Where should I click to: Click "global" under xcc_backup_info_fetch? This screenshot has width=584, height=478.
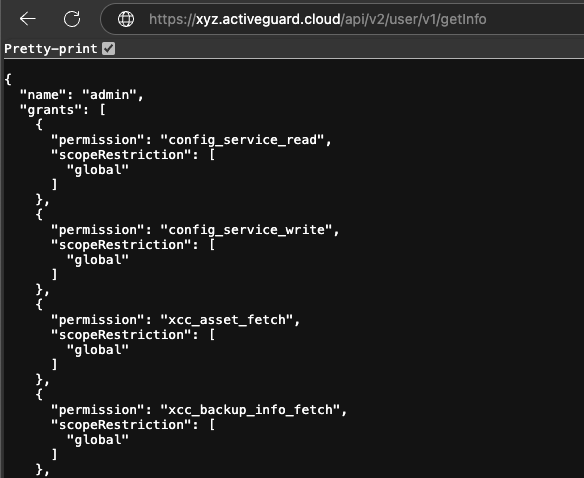click(x=98, y=440)
